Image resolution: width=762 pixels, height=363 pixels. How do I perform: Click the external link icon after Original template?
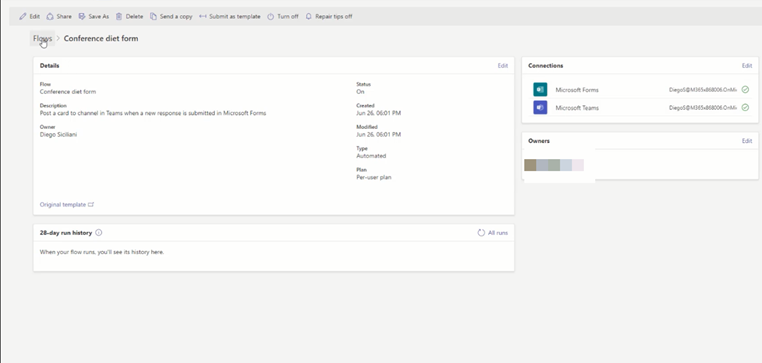(91, 205)
